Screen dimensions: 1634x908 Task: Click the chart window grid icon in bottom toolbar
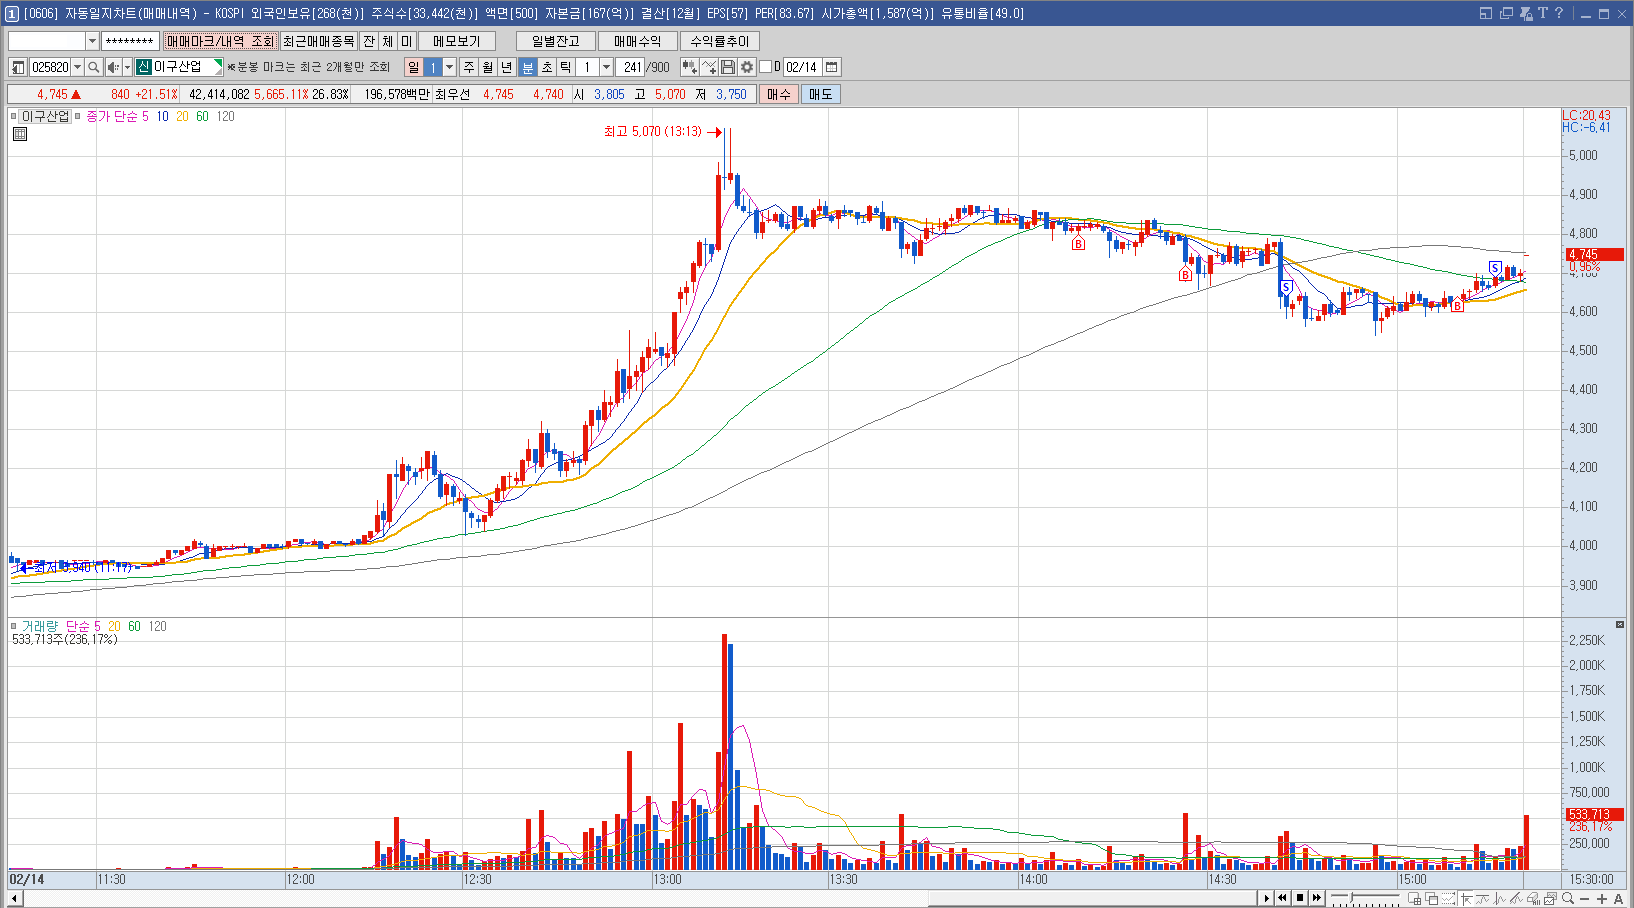(x=1414, y=898)
